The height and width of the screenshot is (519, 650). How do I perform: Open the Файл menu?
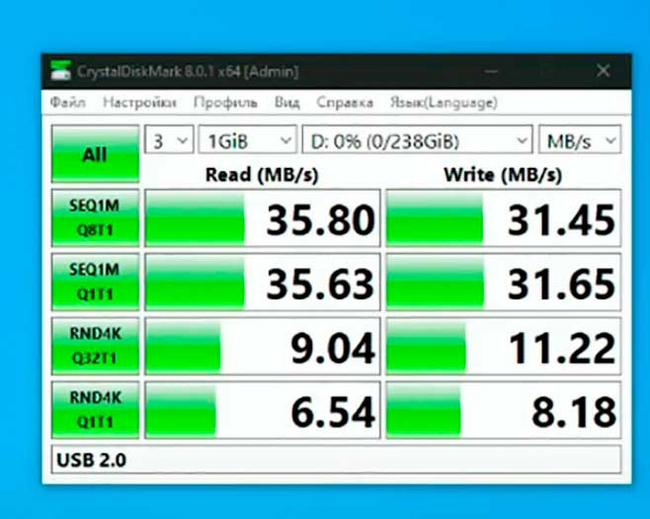pos(68,102)
